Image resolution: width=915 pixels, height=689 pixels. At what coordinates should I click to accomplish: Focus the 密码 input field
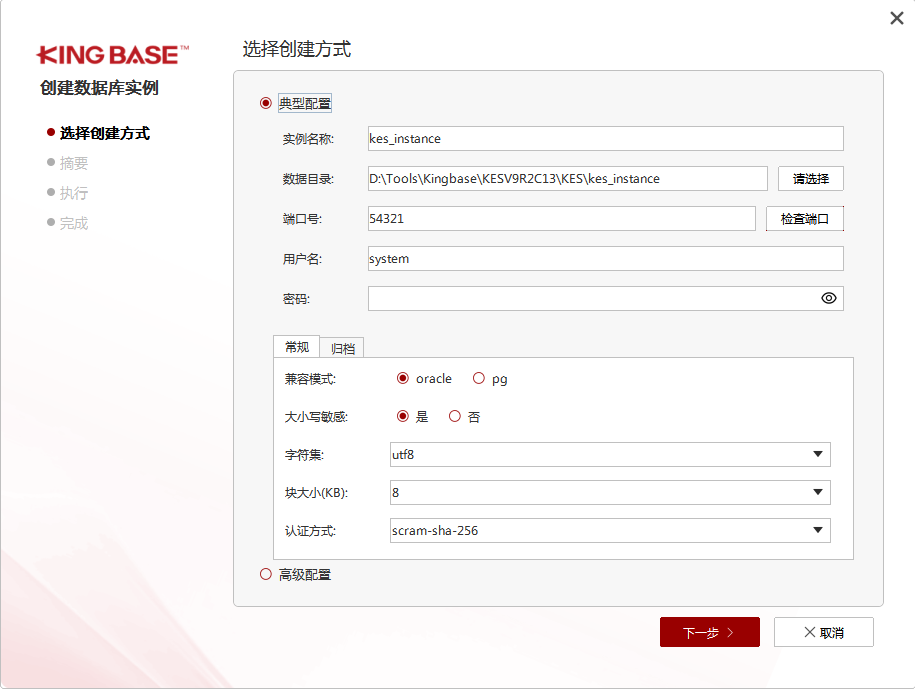coord(590,298)
